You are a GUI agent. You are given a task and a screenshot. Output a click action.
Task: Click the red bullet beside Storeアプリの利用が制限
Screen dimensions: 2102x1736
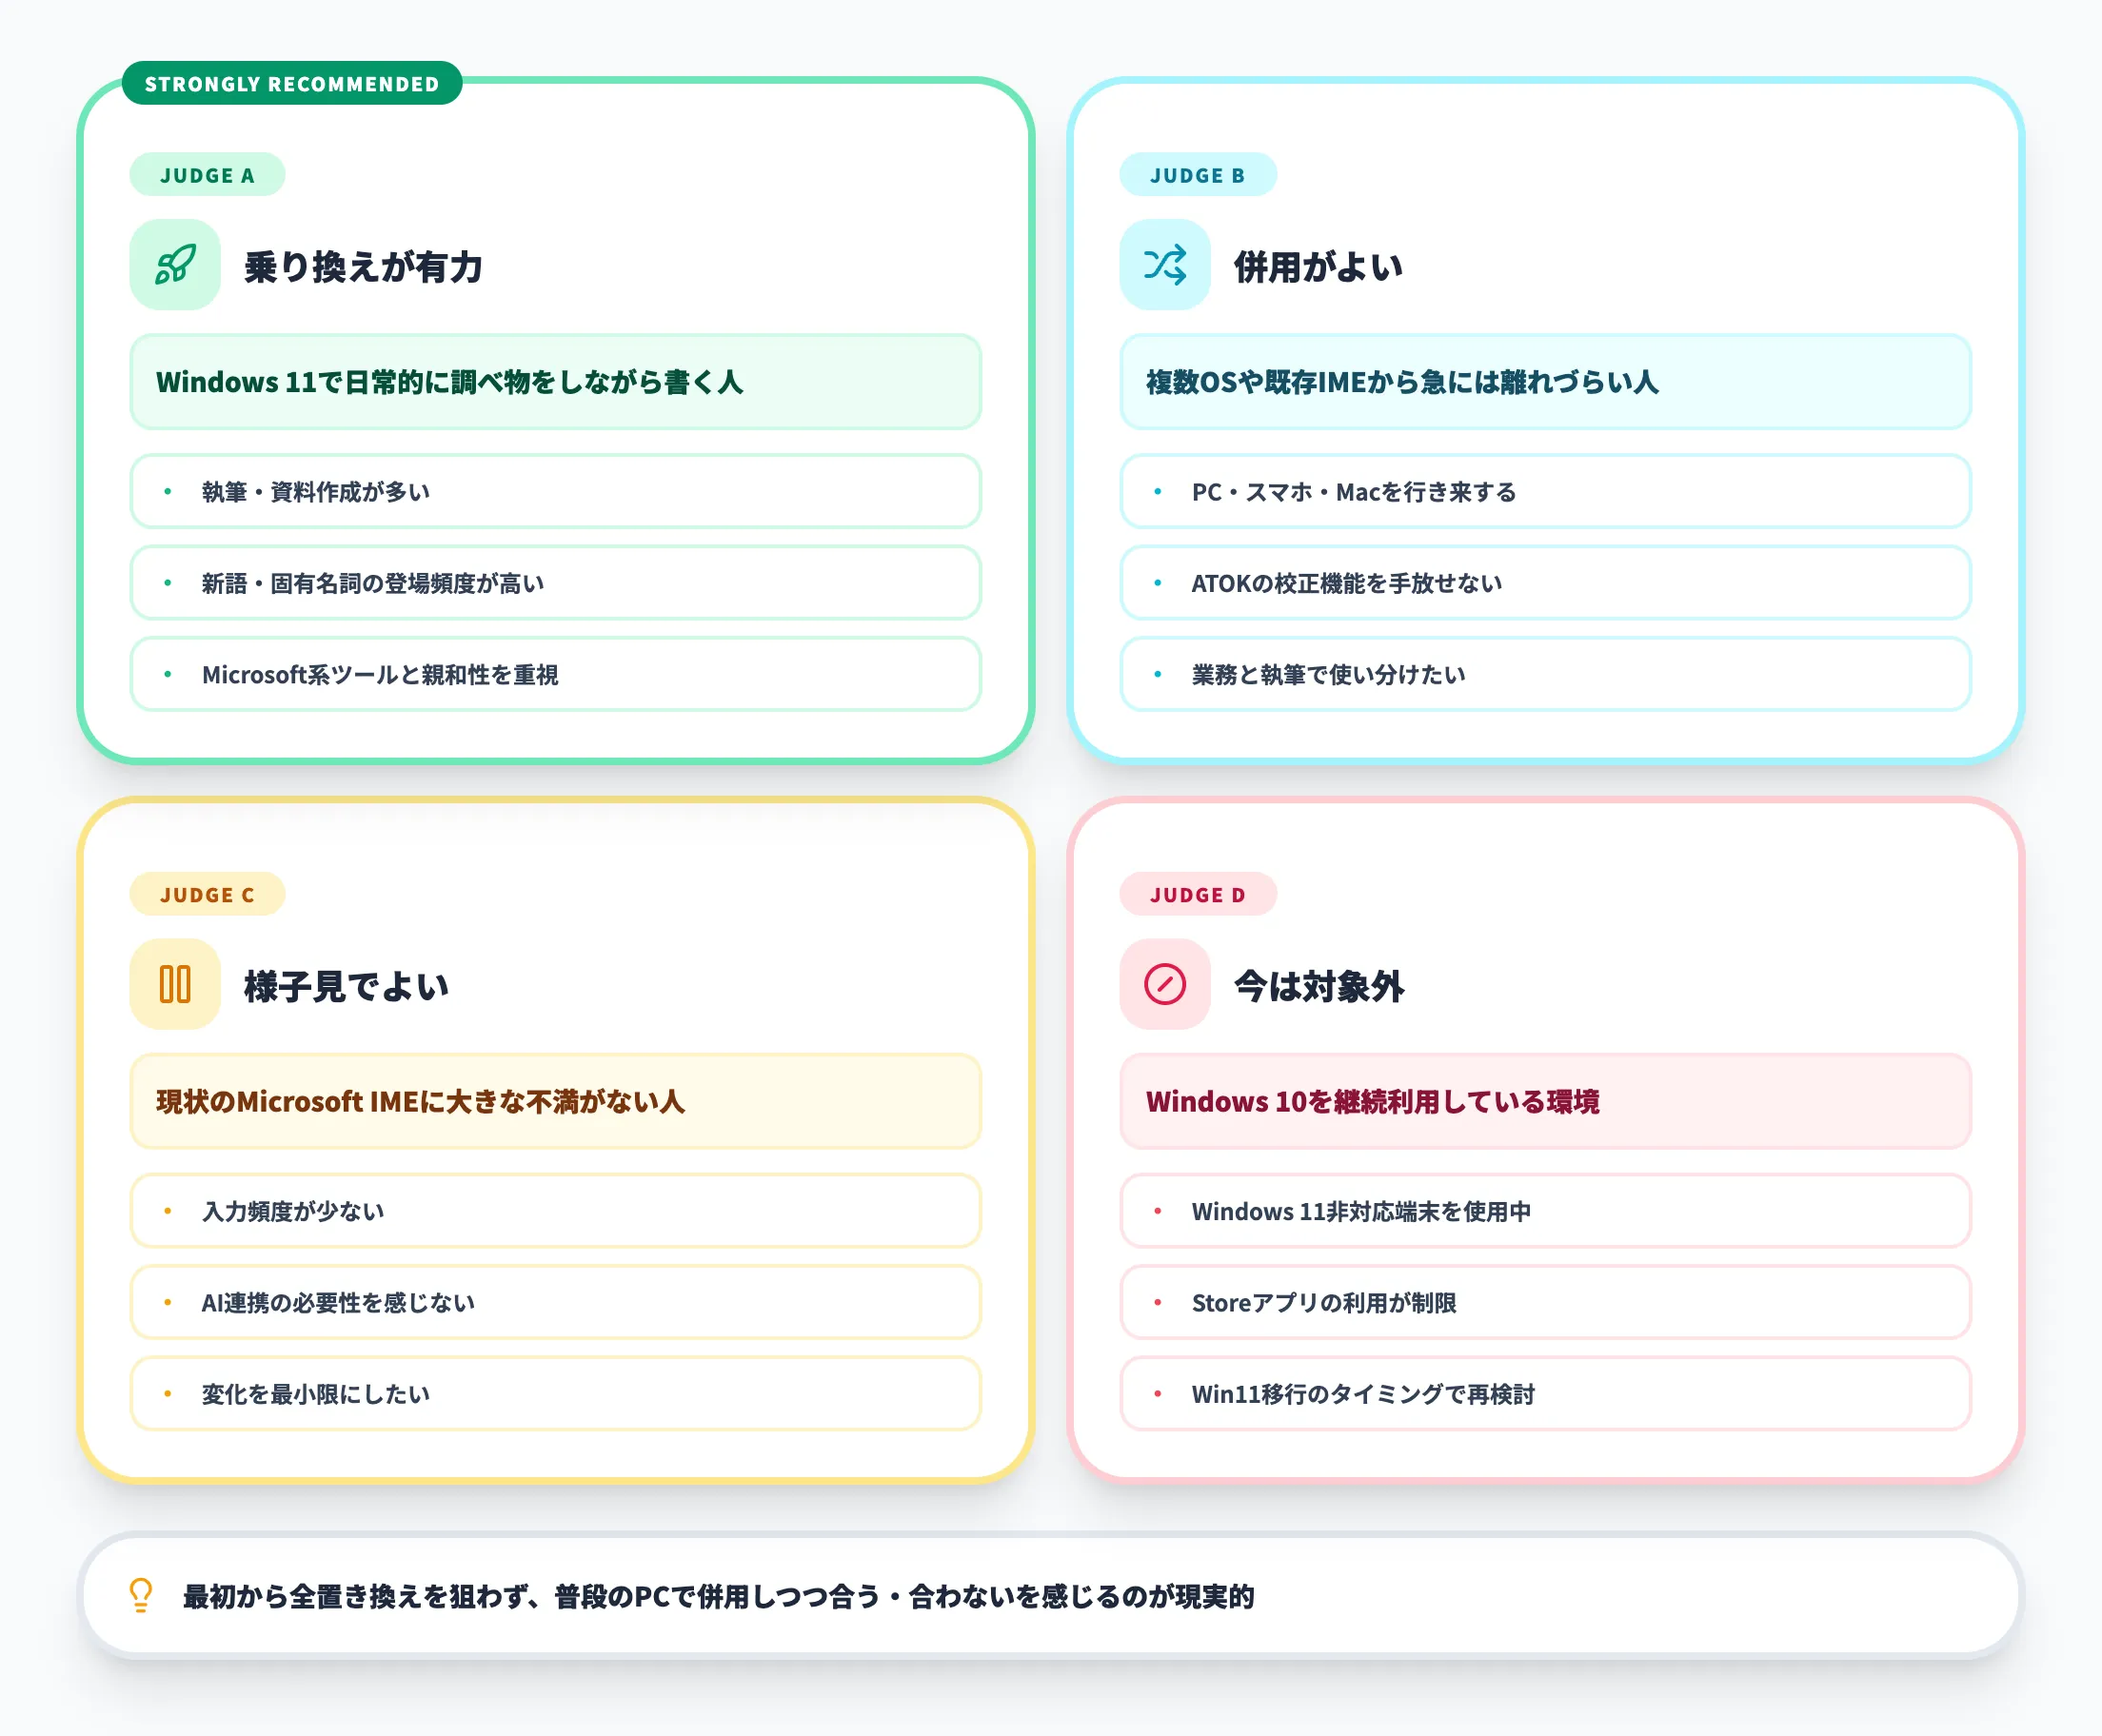click(1158, 1303)
